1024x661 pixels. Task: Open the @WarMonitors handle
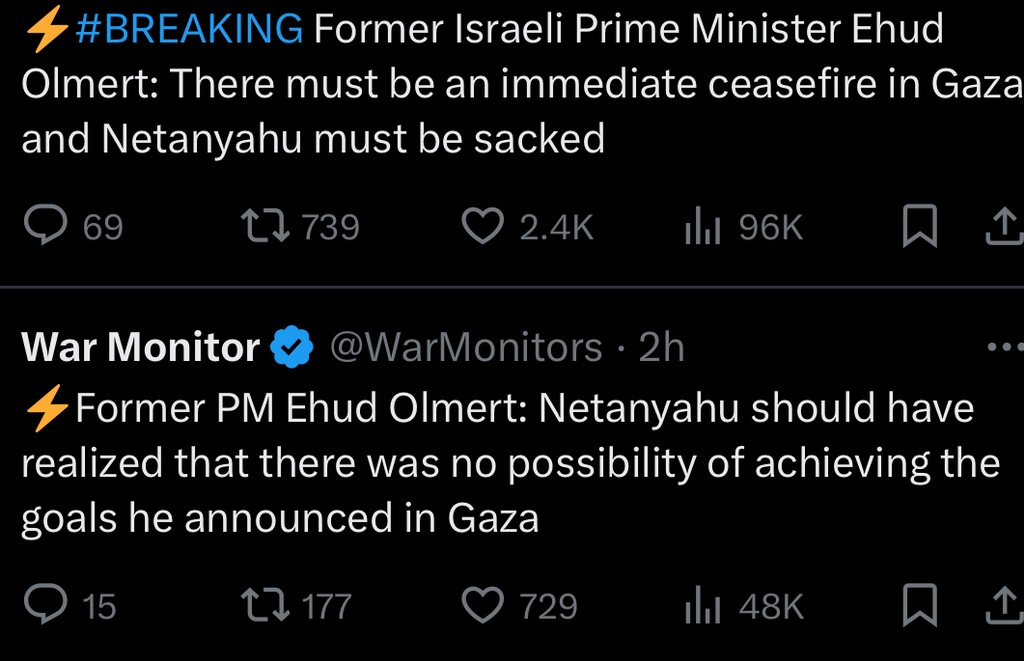[x=466, y=348]
